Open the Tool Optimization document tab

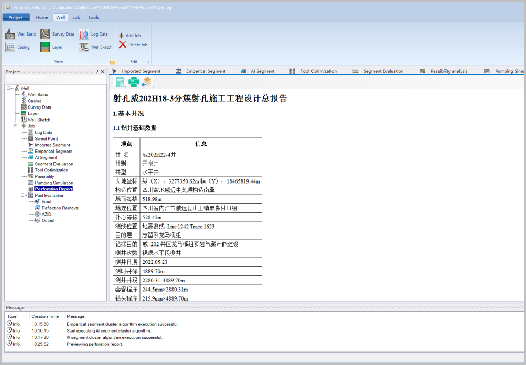[x=313, y=71]
